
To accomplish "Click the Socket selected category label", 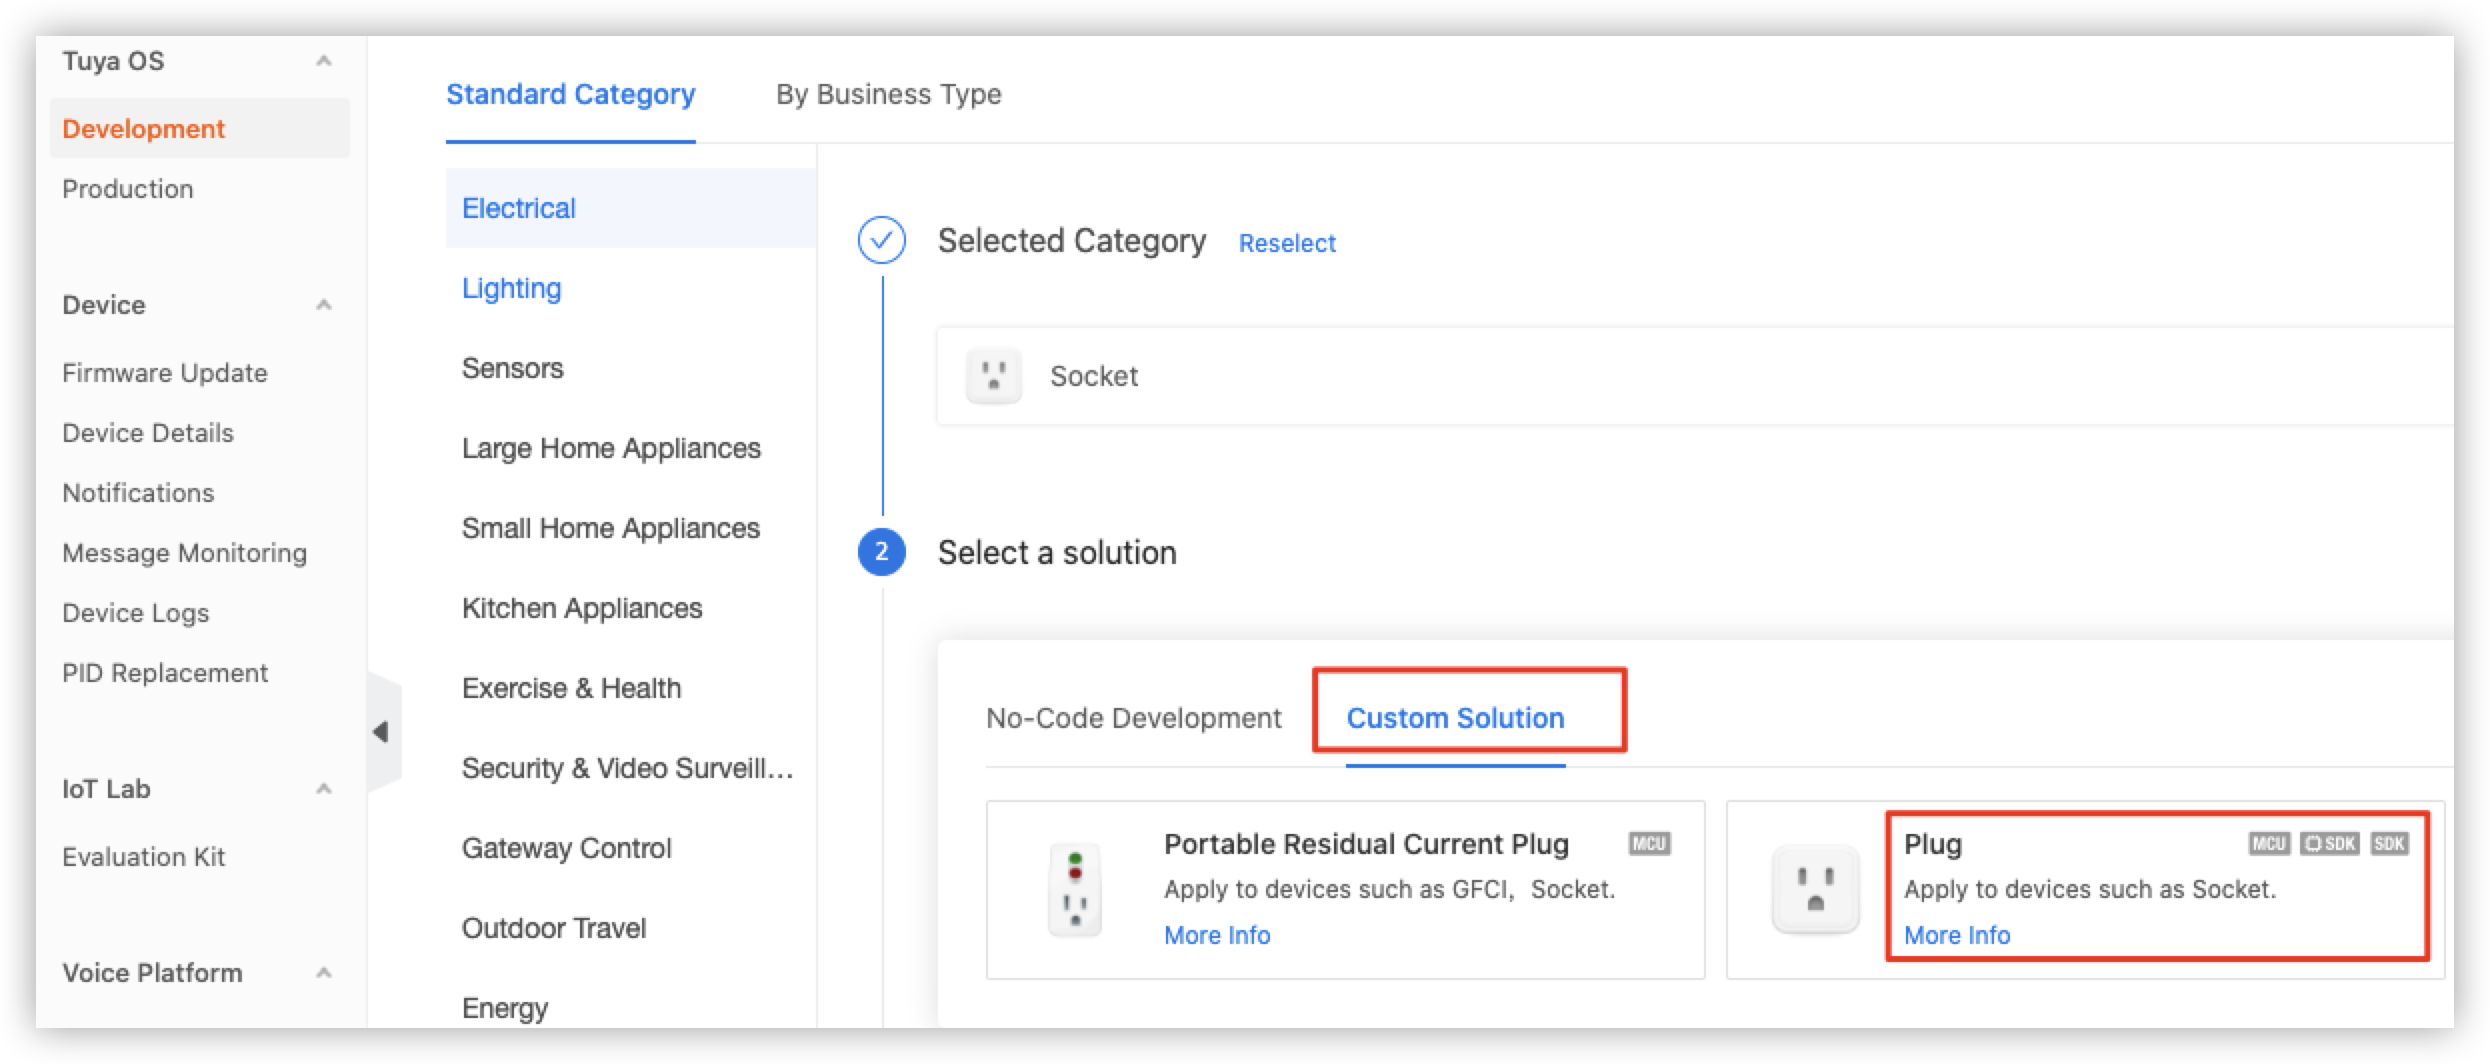I will pos(1093,376).
